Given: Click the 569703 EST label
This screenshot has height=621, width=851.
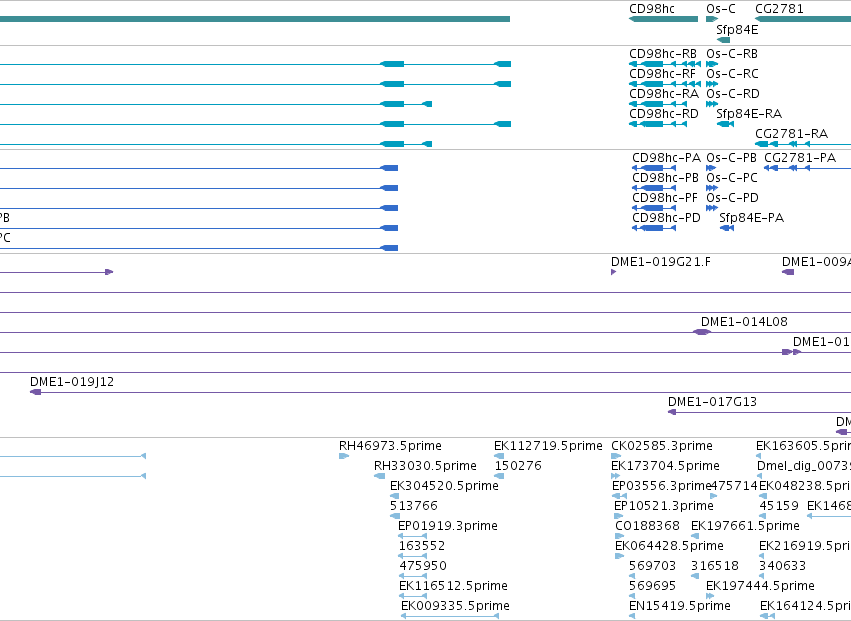Looking at the screenshot, I should (x=652, y=566).
